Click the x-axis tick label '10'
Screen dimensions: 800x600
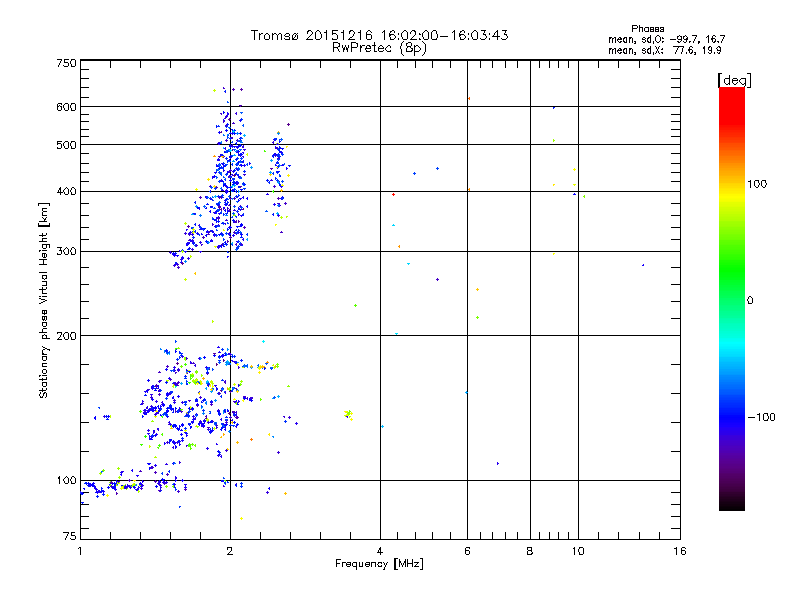(578, 551)
